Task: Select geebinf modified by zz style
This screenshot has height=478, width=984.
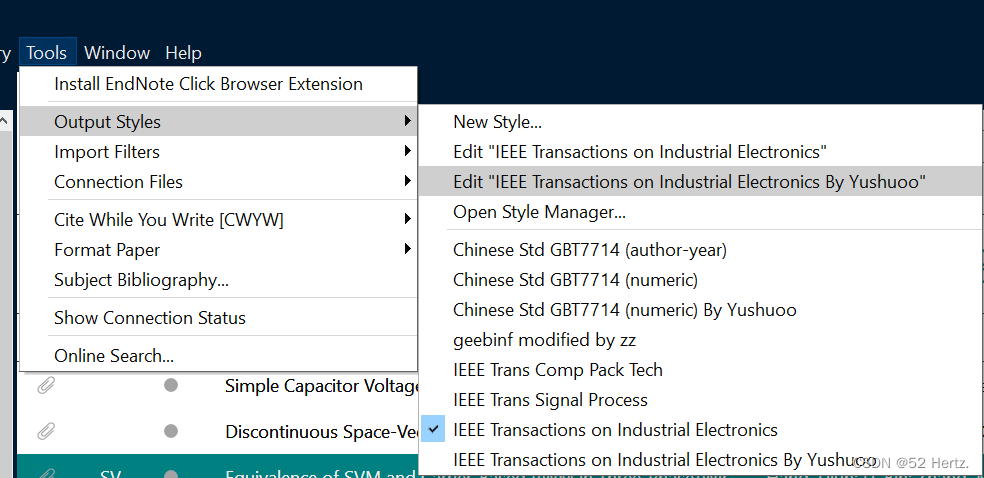Action: pos(700,340)
